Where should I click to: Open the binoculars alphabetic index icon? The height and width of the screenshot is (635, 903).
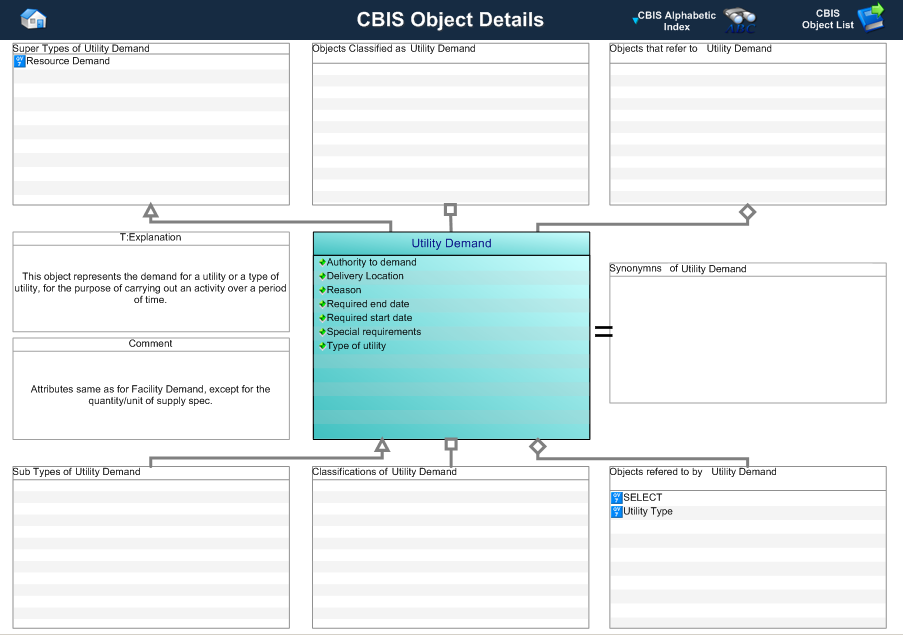[x=740, y=20]
